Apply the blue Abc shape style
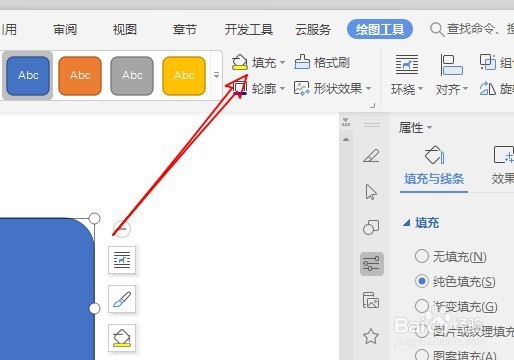Screen dimensions: 514x360 28,76
